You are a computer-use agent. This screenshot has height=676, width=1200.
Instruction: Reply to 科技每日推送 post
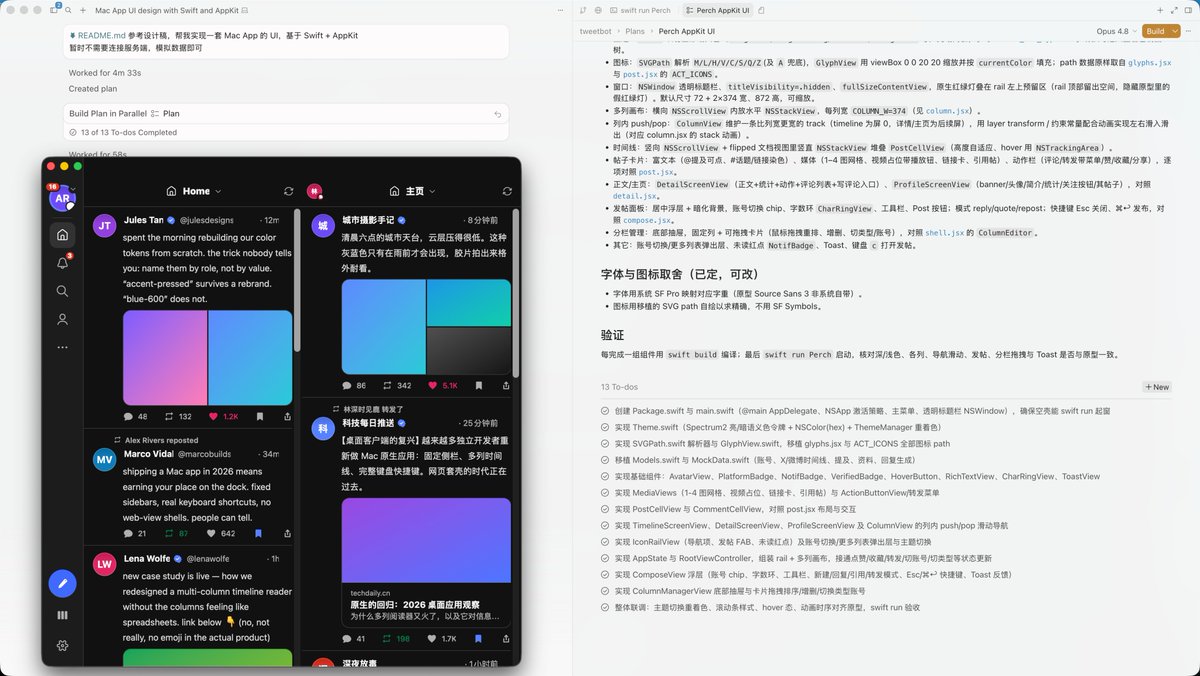(347, 638)
